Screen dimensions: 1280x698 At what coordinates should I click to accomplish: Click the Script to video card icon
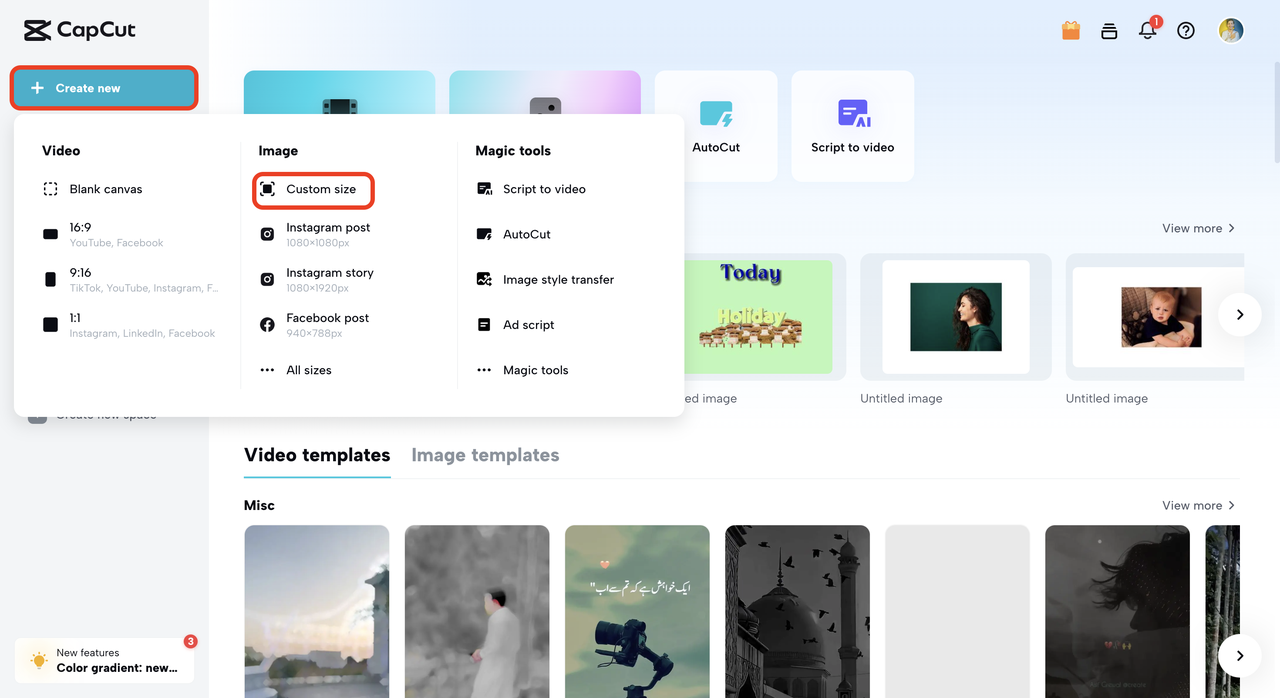click(853, 113)
